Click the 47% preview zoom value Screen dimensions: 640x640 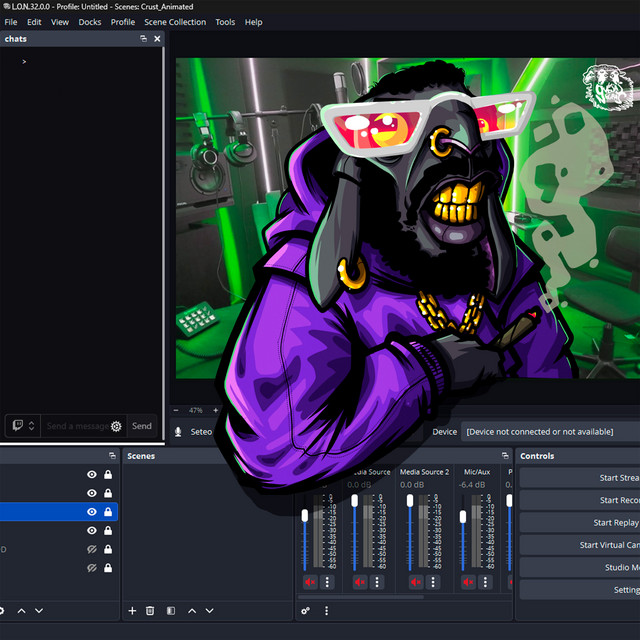click(x=196, y=410)
